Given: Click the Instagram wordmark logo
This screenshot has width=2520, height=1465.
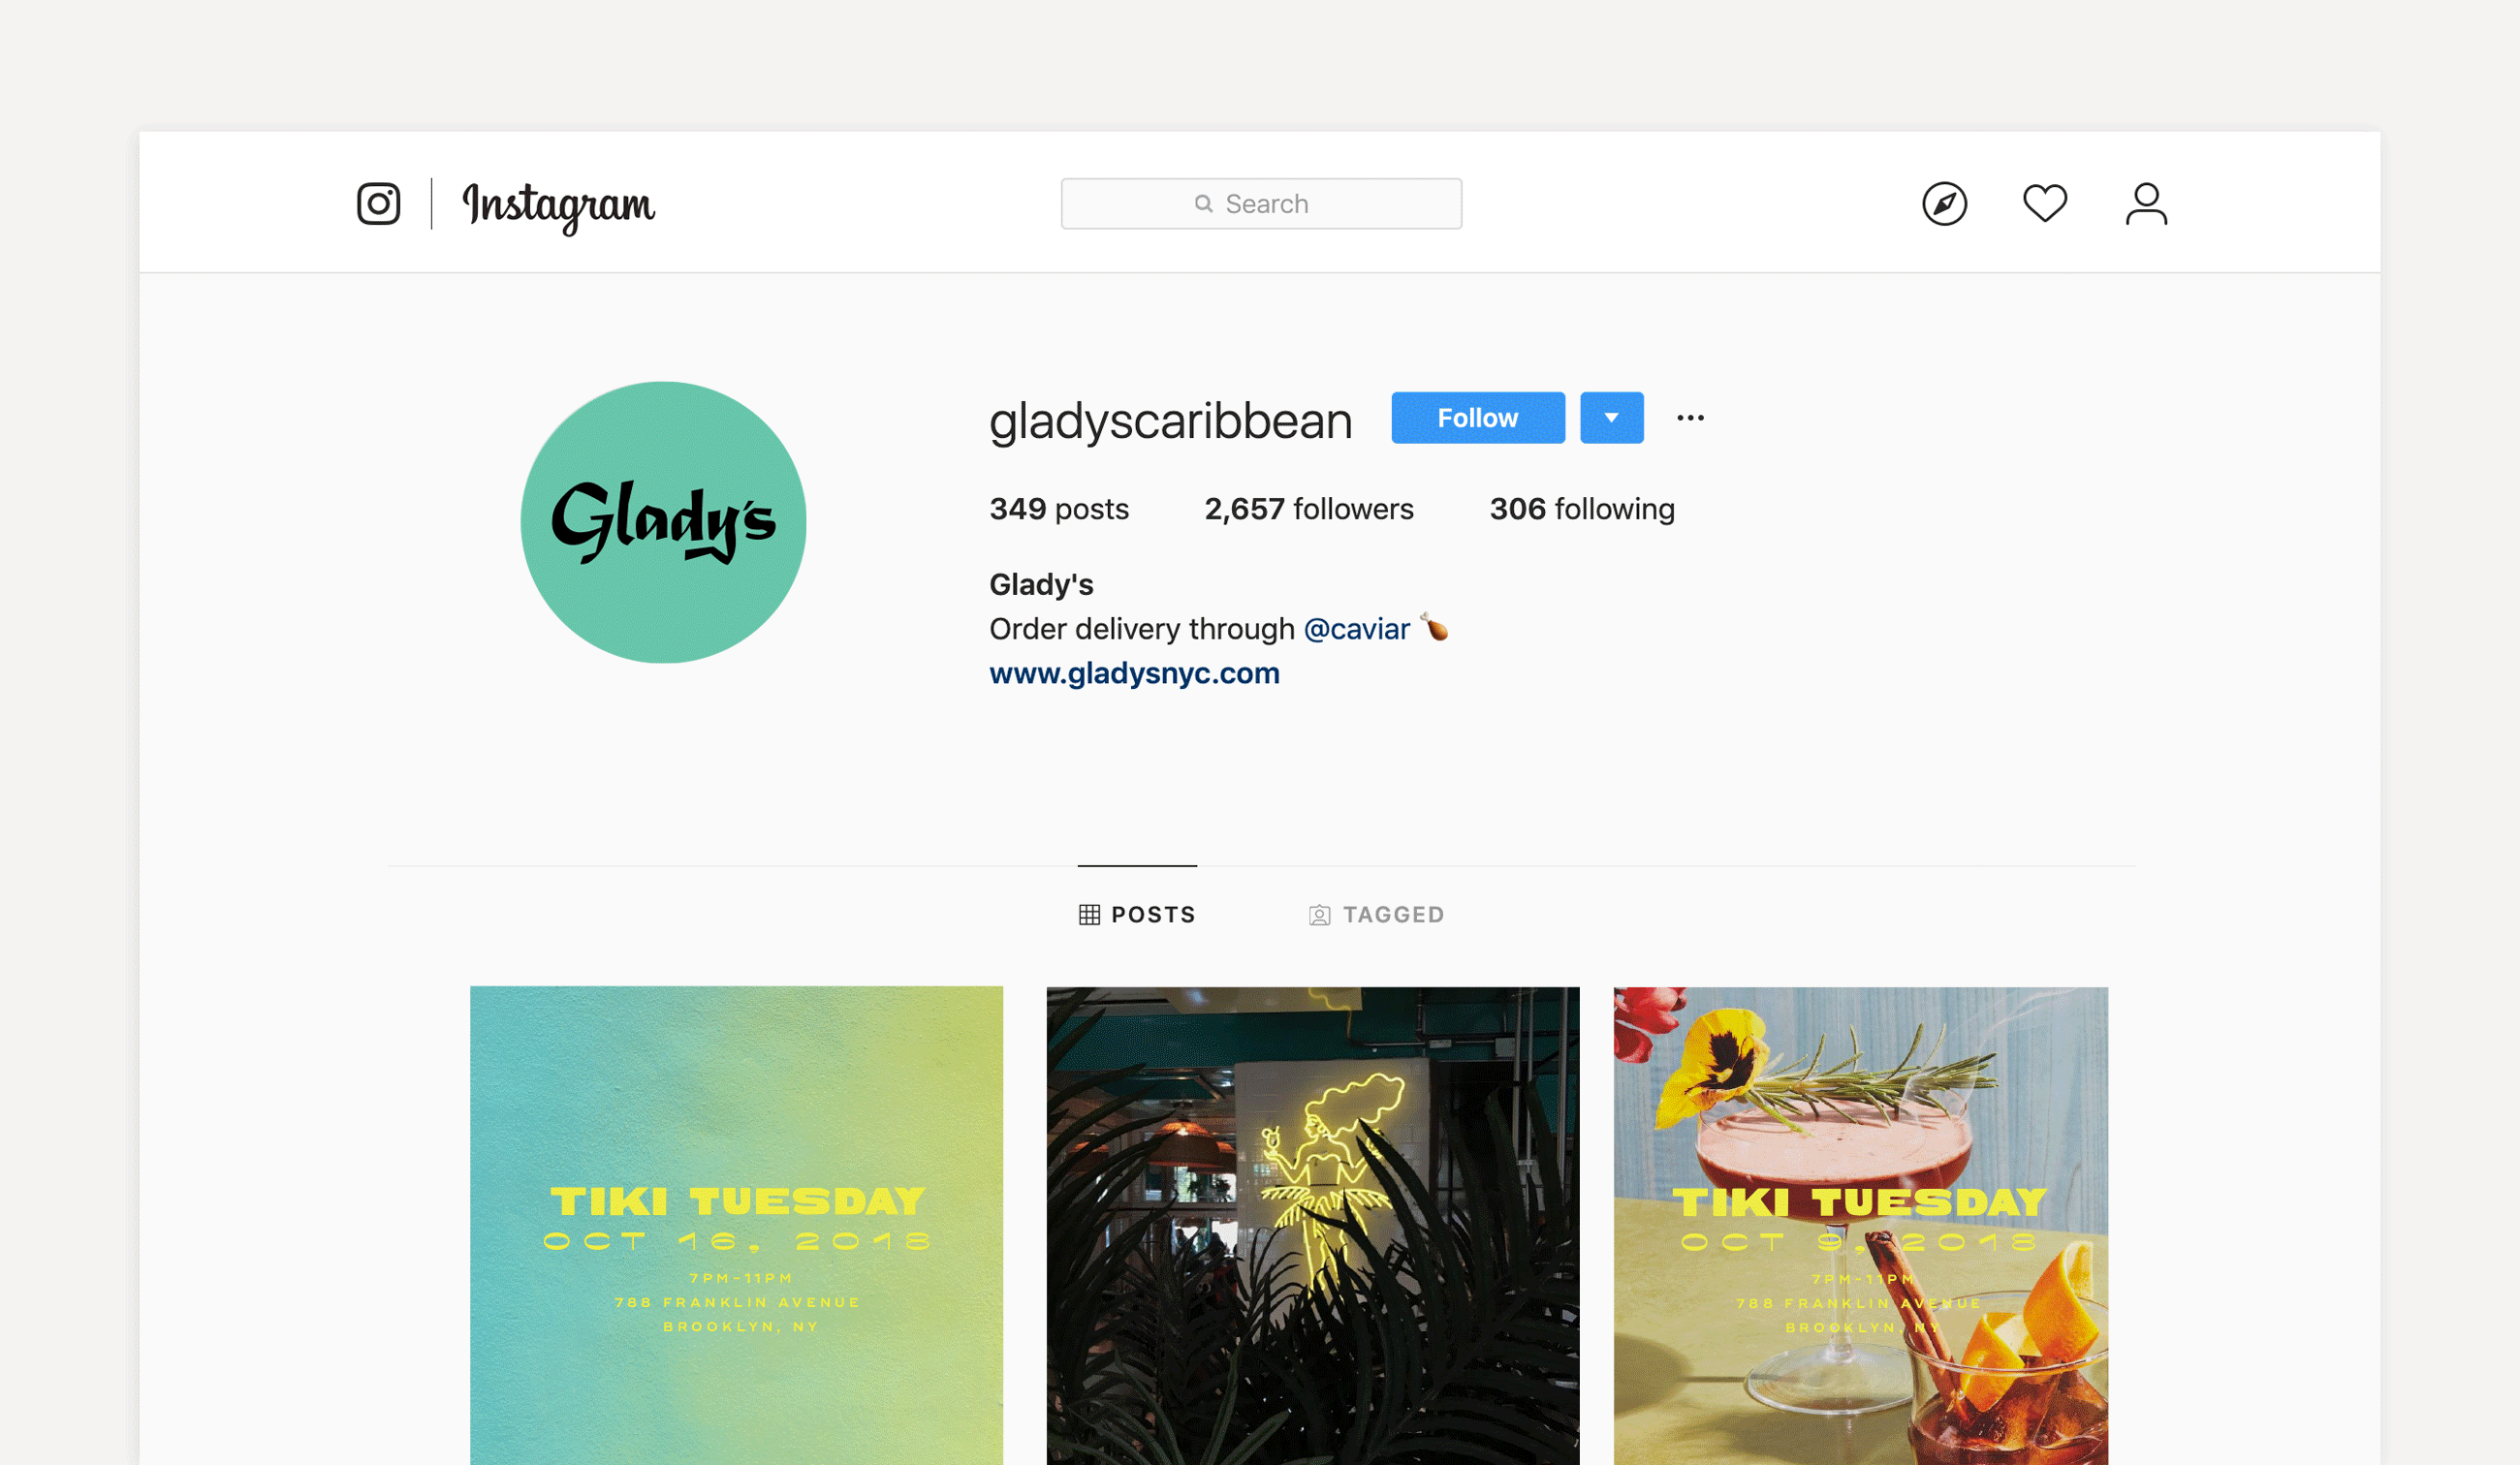Looking at the screenshot, I should tap(558, 206).
